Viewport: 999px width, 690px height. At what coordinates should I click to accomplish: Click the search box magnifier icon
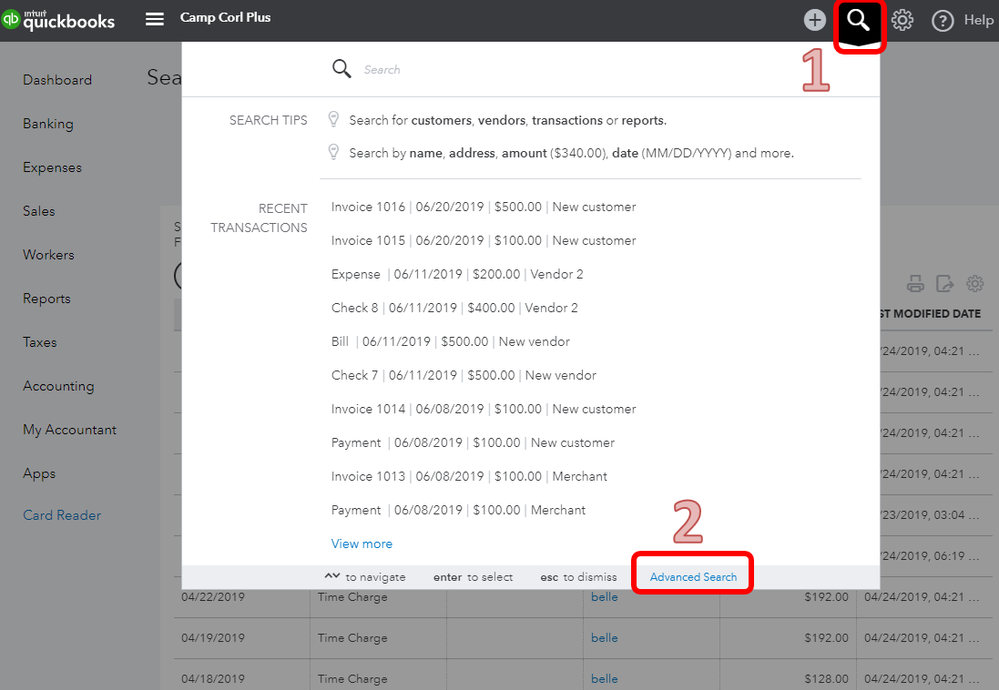[341, 69]
